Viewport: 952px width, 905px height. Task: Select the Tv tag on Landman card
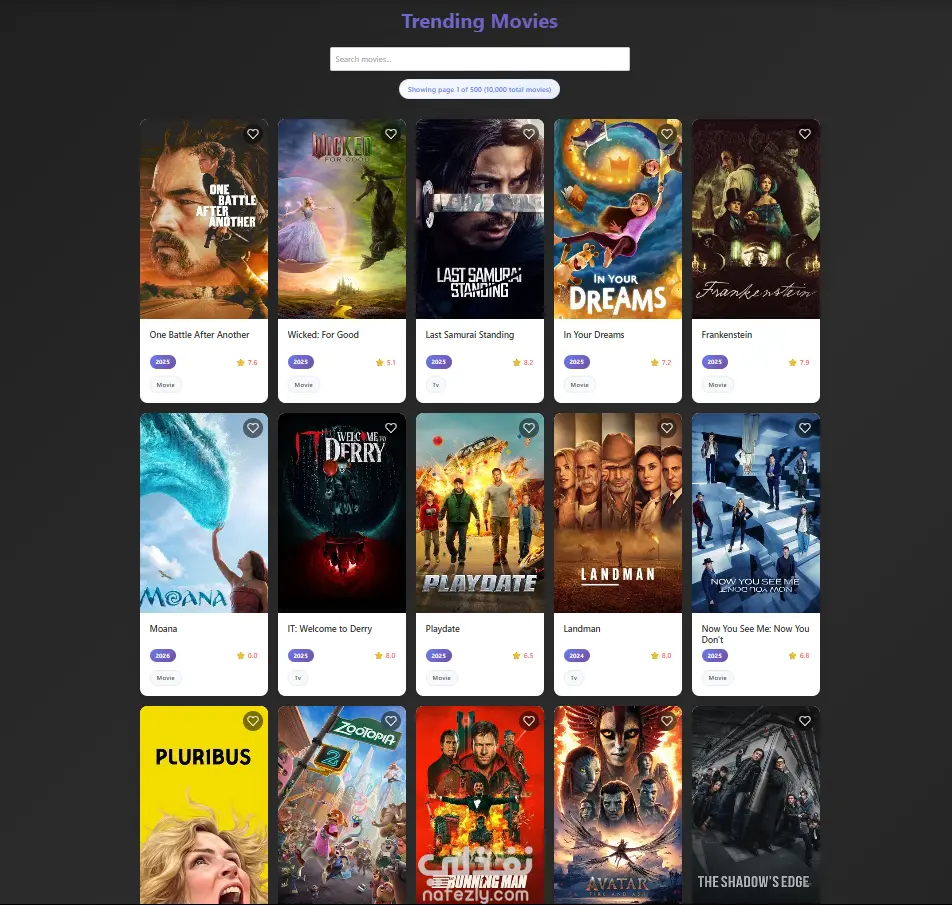pos(574,678)
